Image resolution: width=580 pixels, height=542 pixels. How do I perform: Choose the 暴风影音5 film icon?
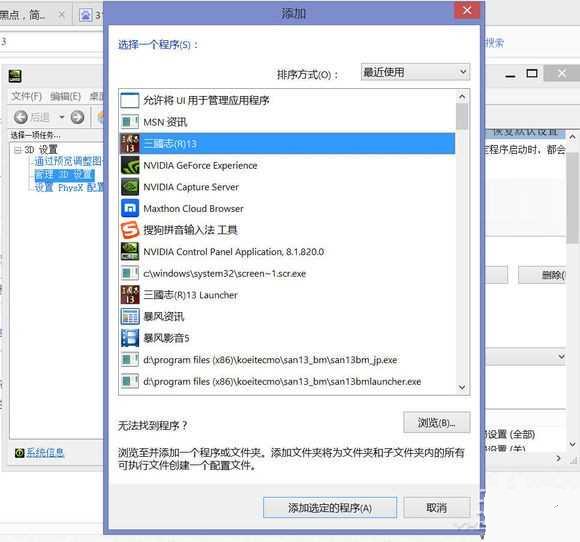130,338
